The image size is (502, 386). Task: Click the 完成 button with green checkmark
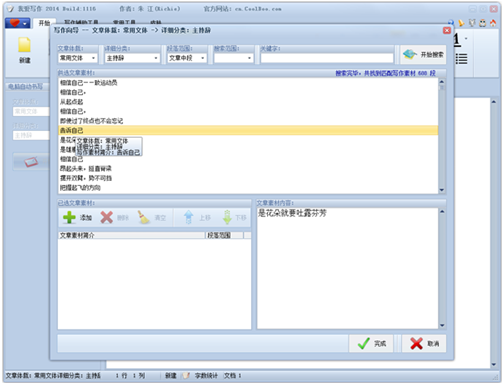click(x=371, y=344)
